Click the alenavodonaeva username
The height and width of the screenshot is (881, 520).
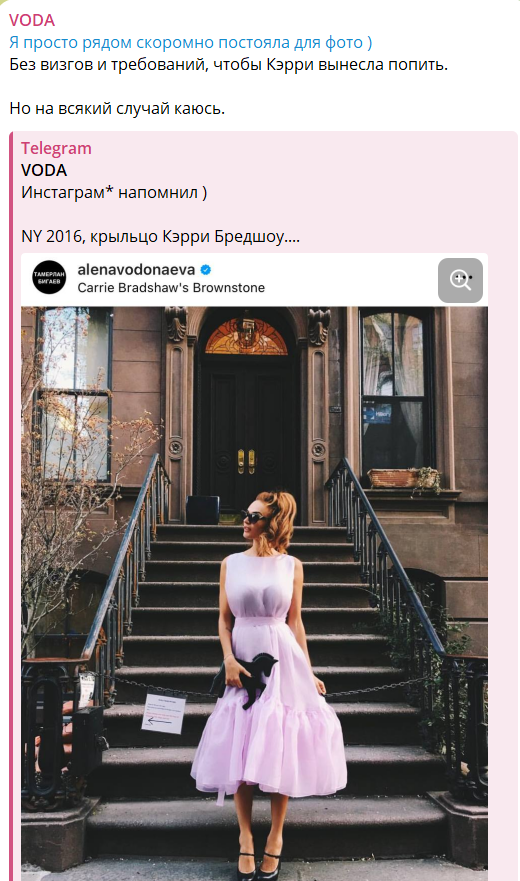[x=136, y=270]
